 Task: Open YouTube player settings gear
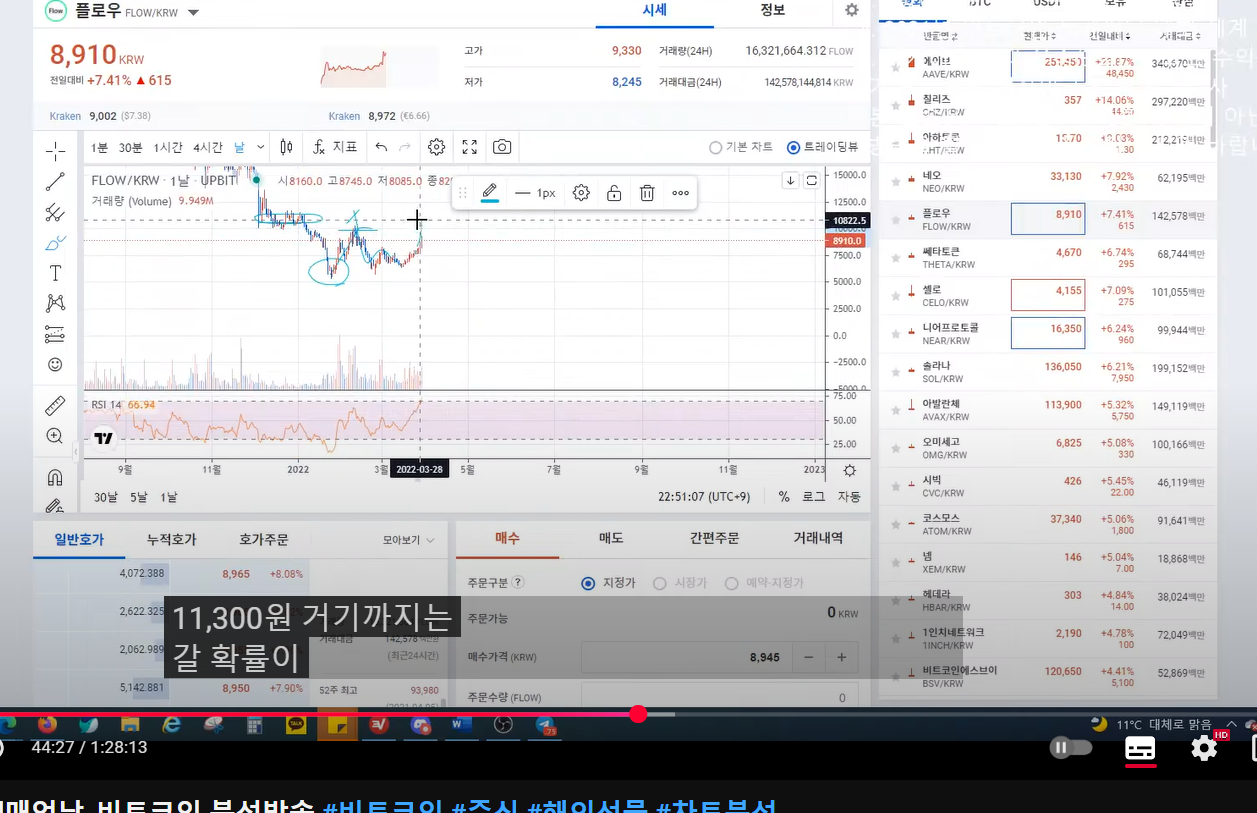coord(1205,748)
